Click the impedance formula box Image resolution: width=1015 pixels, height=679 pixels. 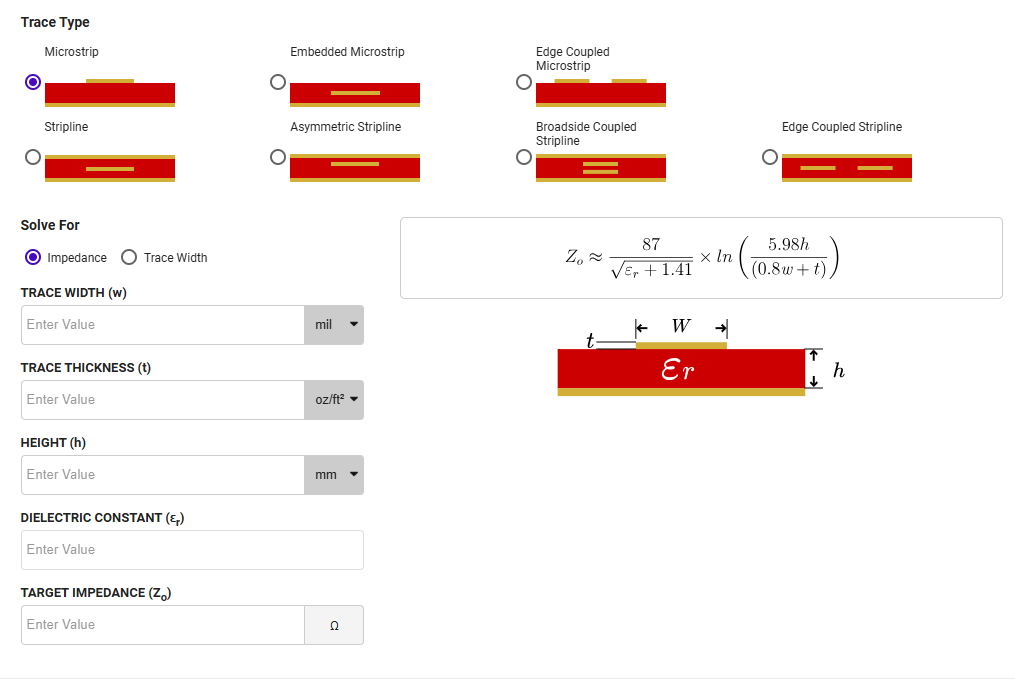[701, 258]
